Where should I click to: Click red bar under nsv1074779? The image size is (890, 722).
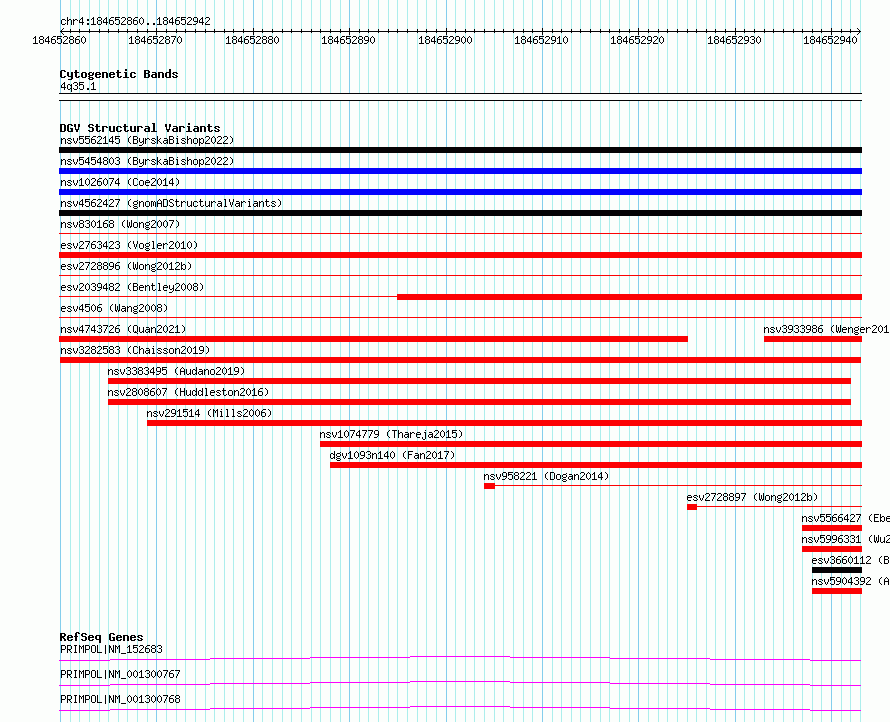click(x=591, y=444)
